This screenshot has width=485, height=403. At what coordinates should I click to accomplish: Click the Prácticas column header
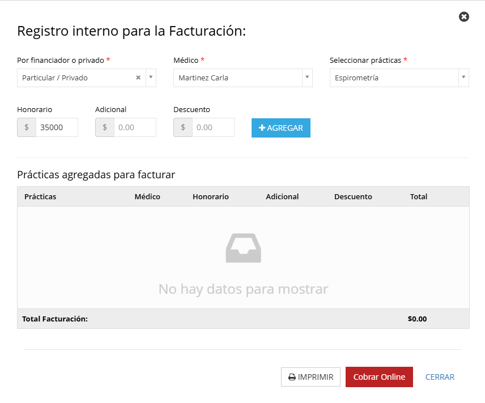pyautogui.click(x=40, y=197)
